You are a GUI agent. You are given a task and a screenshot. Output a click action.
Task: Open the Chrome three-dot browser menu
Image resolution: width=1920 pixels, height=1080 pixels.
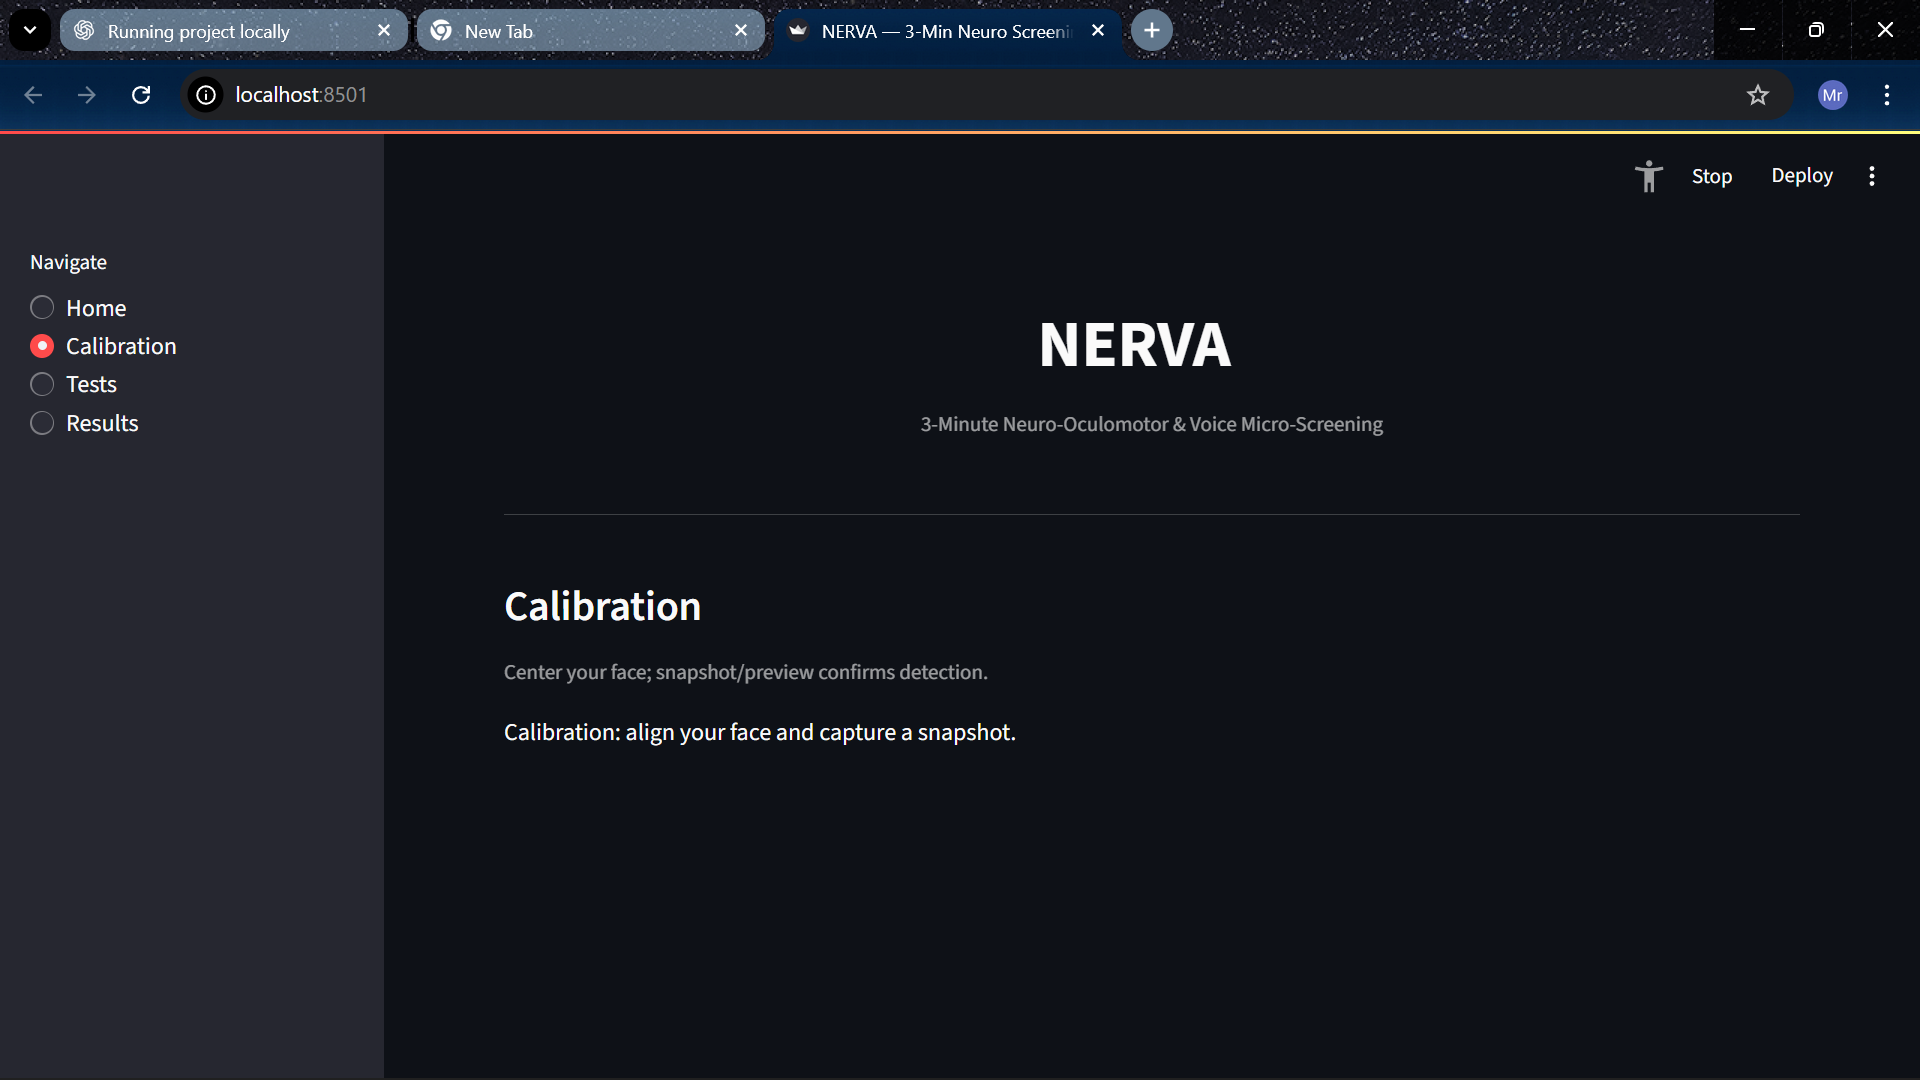1886,95
